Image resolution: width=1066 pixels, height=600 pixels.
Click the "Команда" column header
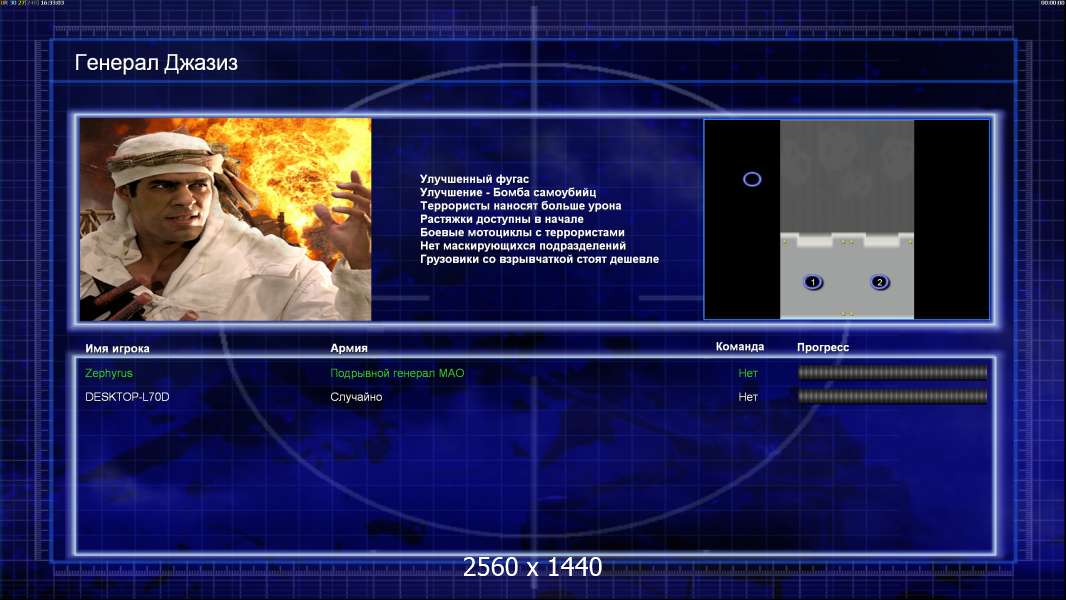(740, 347)
